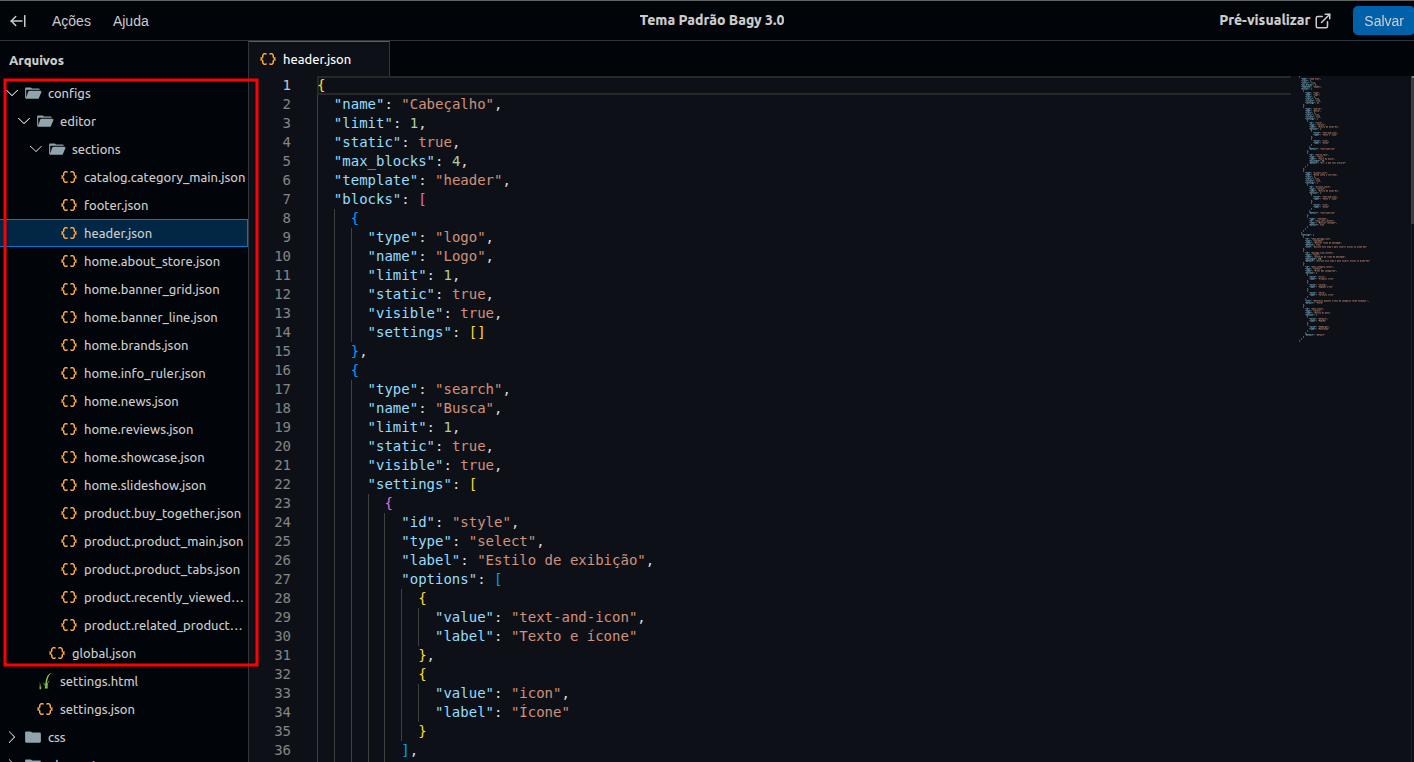The height and width of the screenshot is (762, 1414).
Task: Switch to the header.json editor tab
Action: tap(317, 59)
